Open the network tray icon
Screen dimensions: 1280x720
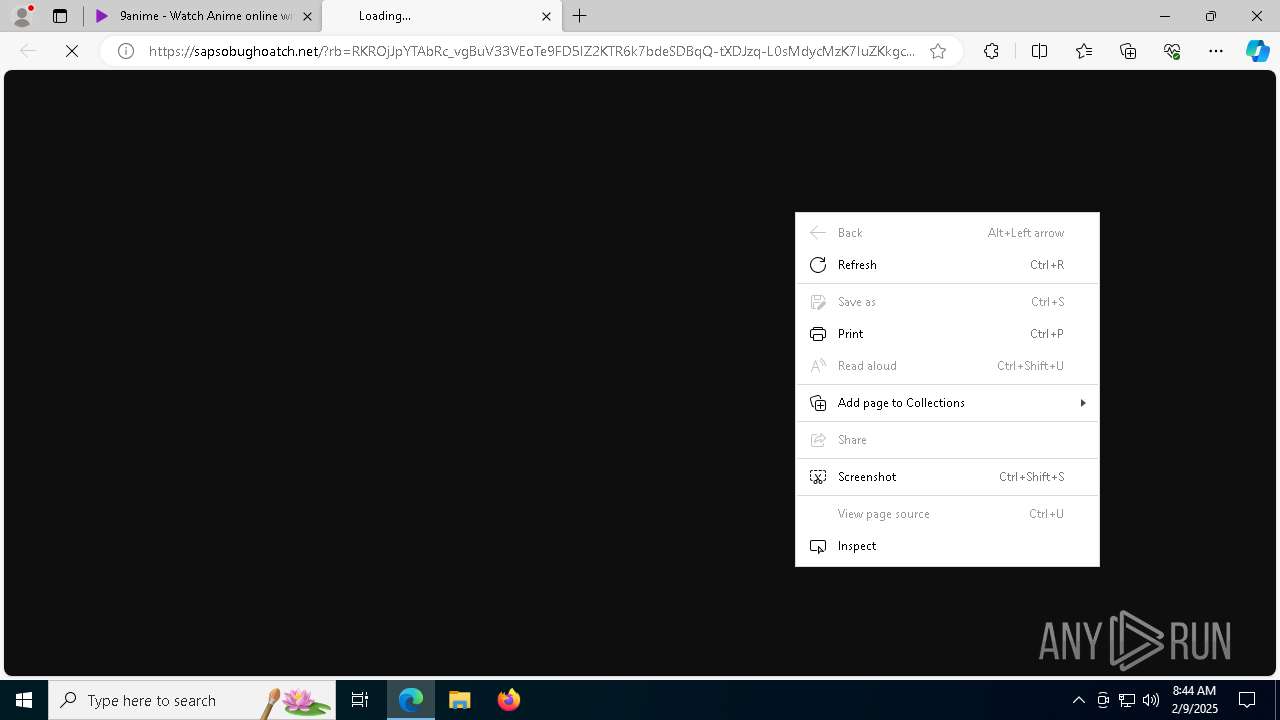(1127, 700)
